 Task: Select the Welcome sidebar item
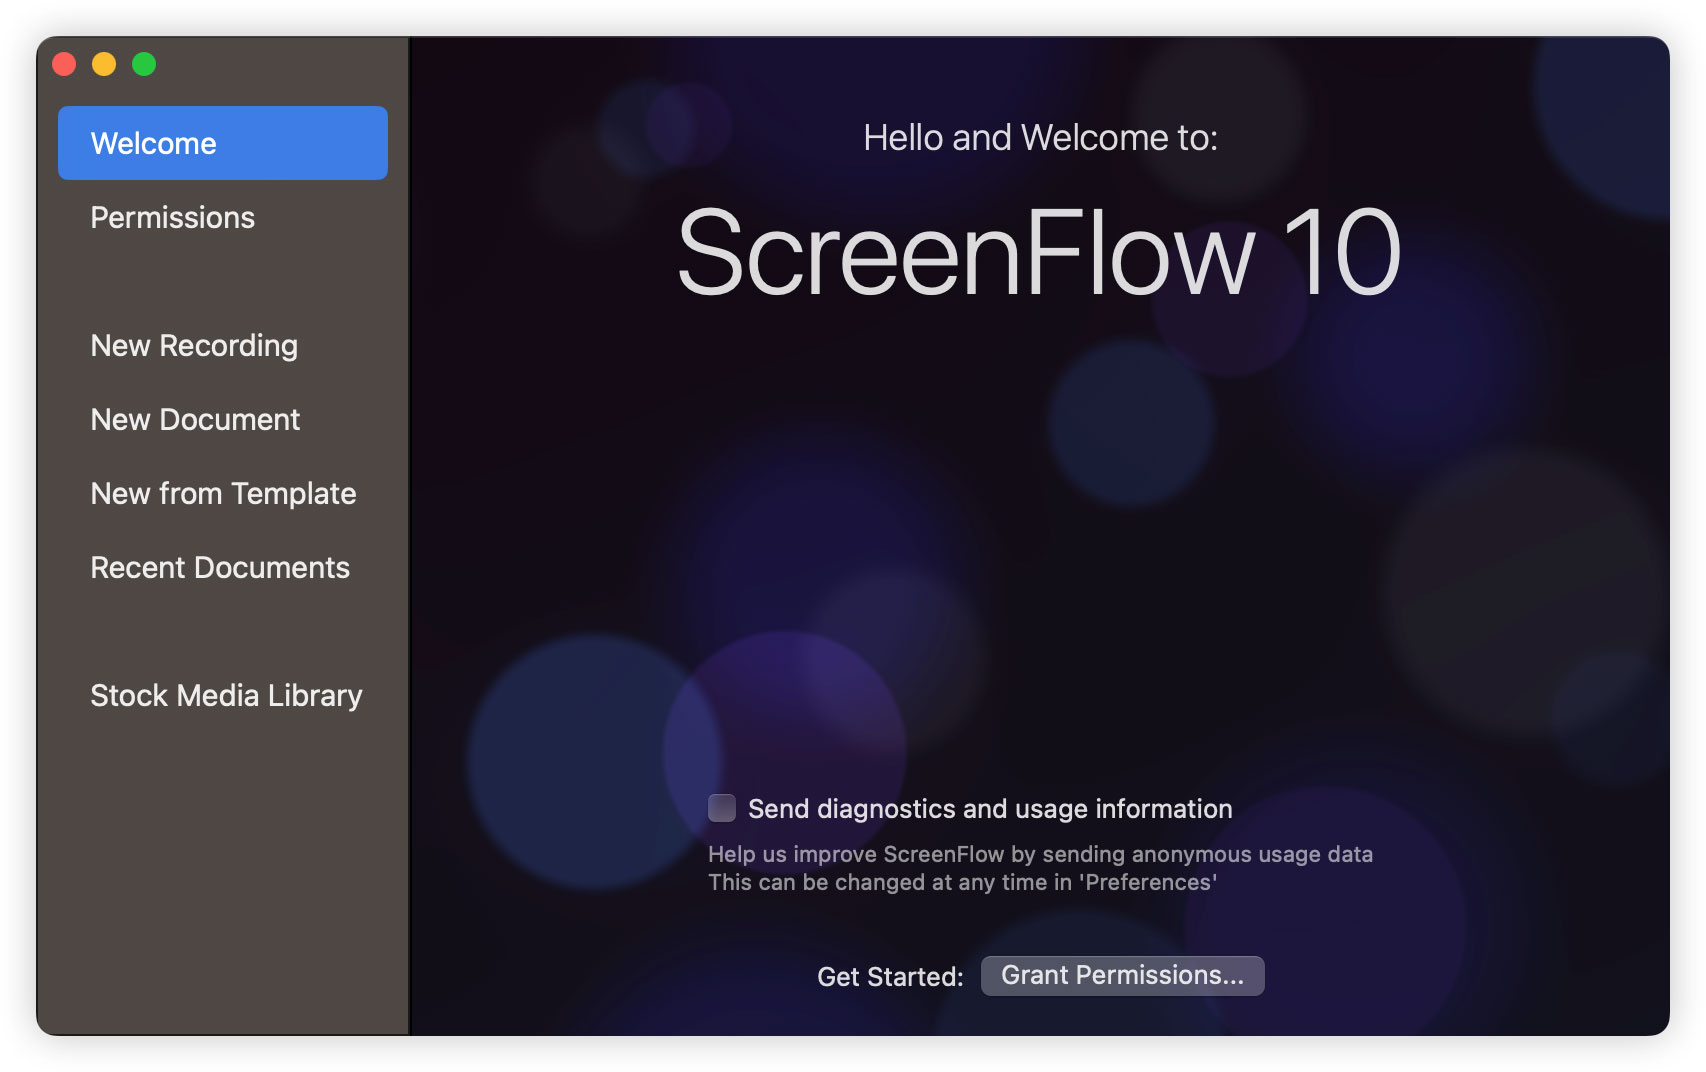[x=223, y=143]
